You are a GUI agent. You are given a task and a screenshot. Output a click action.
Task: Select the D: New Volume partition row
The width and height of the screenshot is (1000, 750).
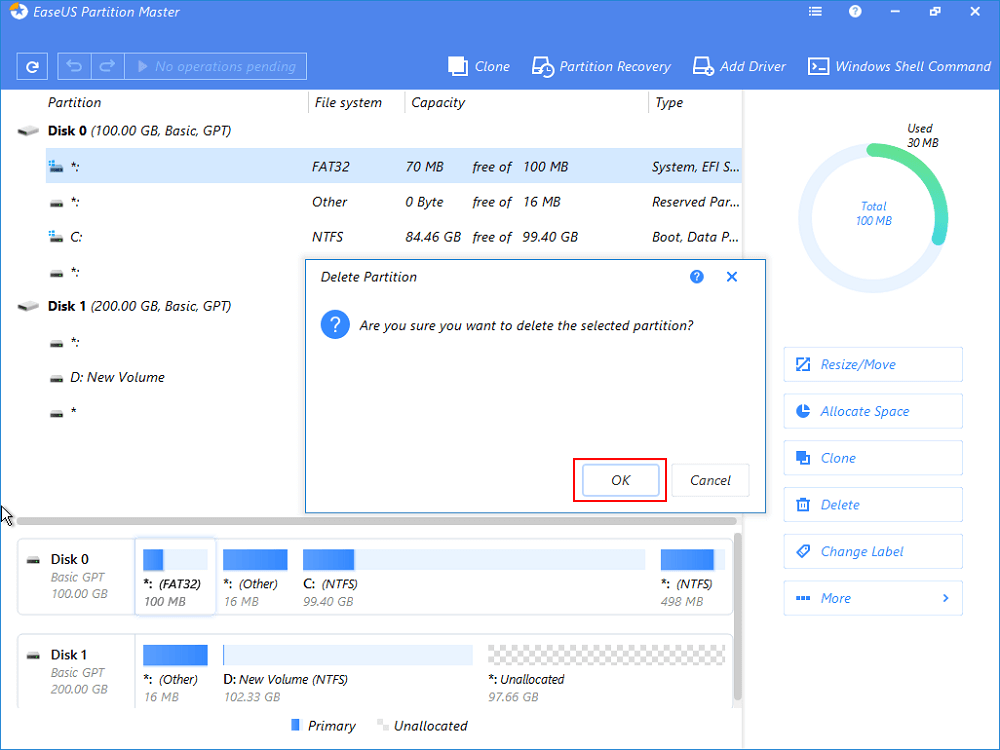click(x=117, y=378)
